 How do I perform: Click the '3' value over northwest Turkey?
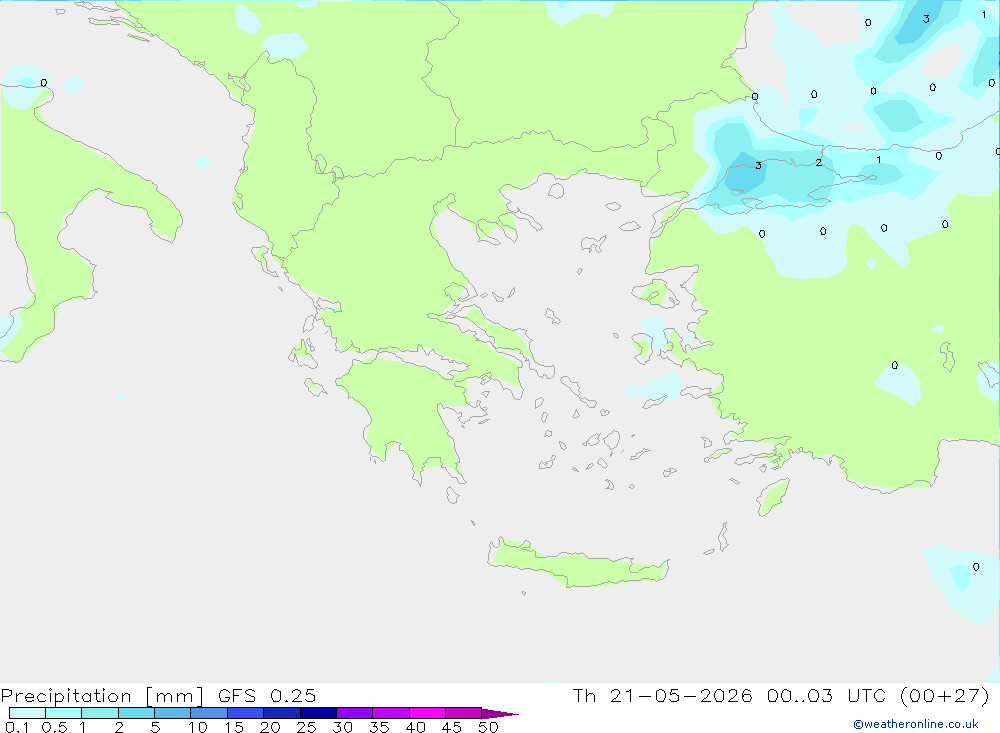(758, 165)
